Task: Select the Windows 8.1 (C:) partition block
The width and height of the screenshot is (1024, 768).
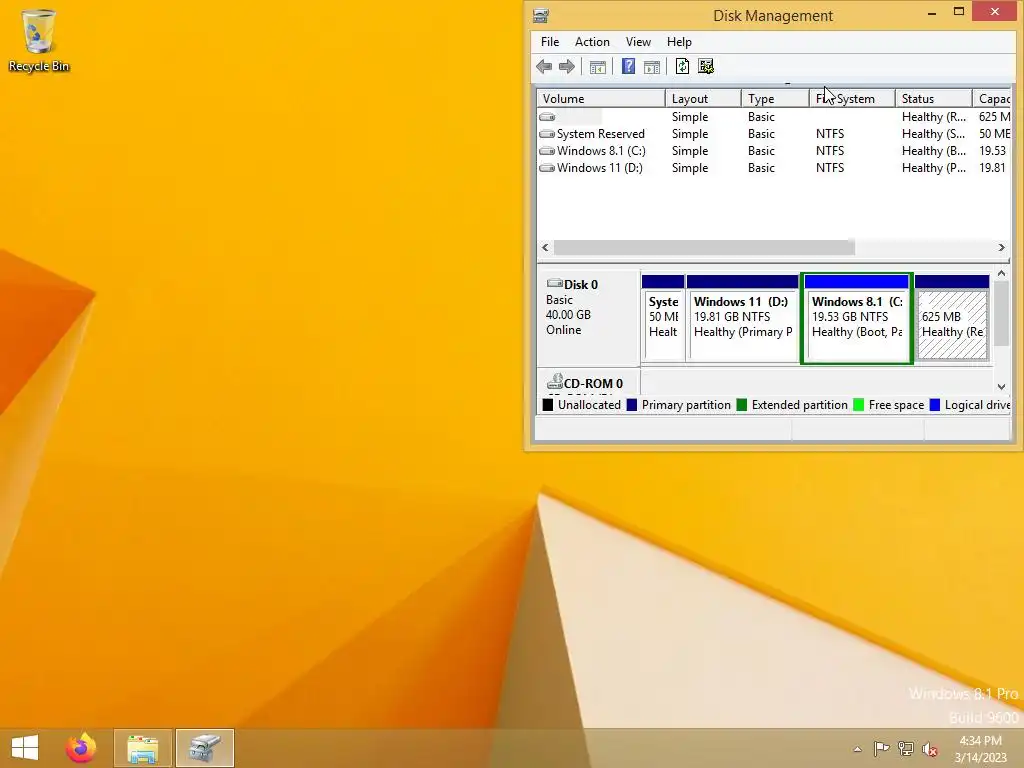Action: point(857,318)
